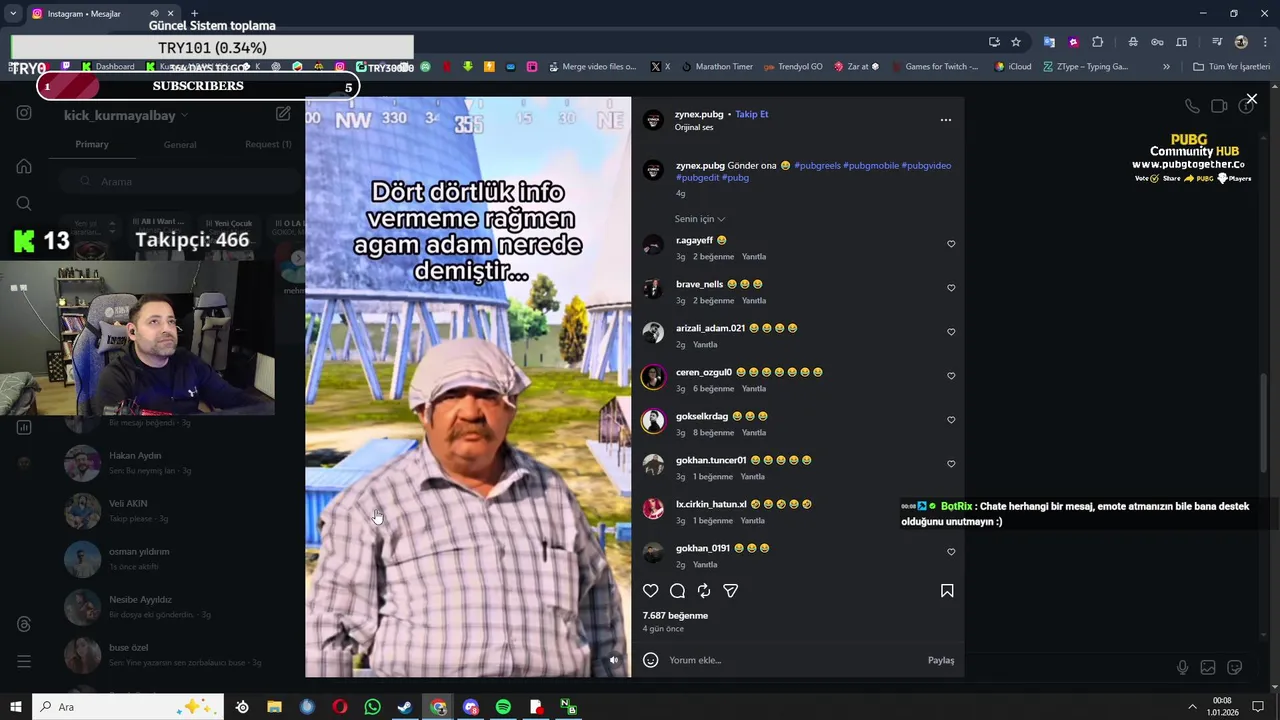Open the #pubgvideo hashtag
Screen dimensions: 1280x720
pyautogui.click(x=926, y=166)
